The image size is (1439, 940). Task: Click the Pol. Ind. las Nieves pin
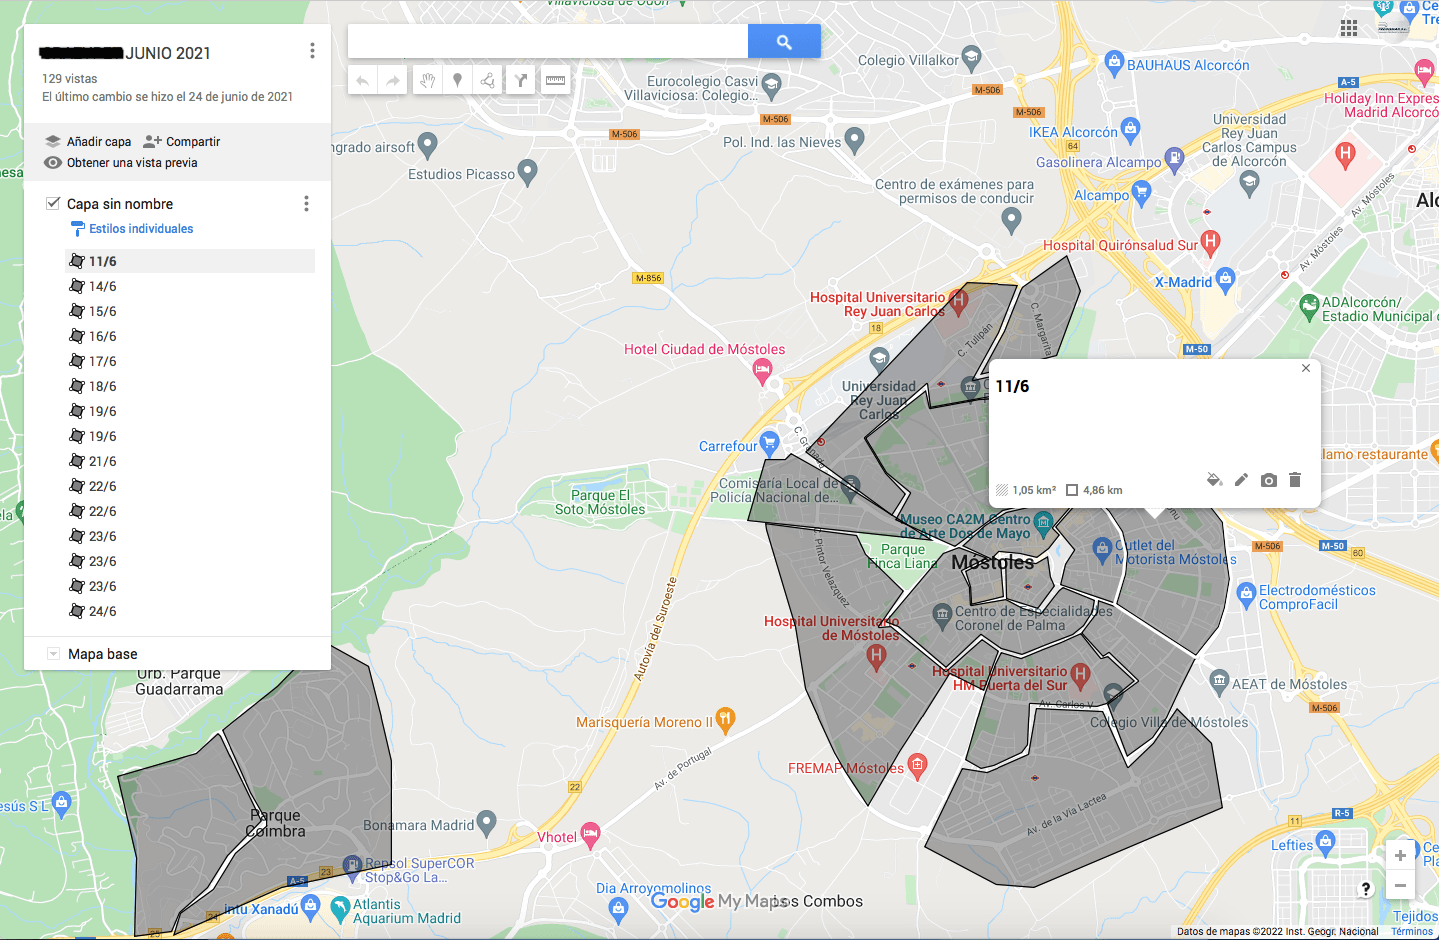[854, 139]
